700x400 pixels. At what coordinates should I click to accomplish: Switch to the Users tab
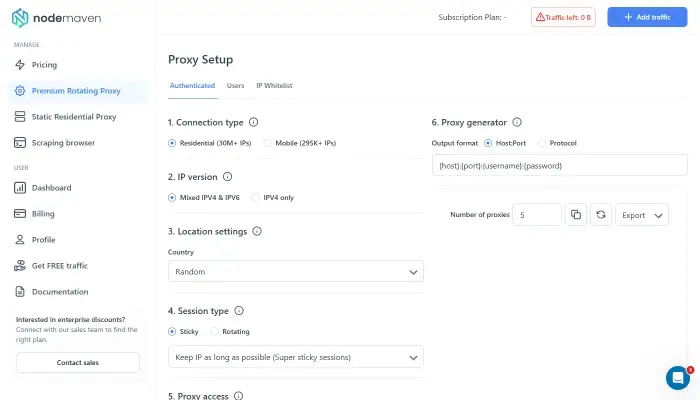(x=235, y=86)
